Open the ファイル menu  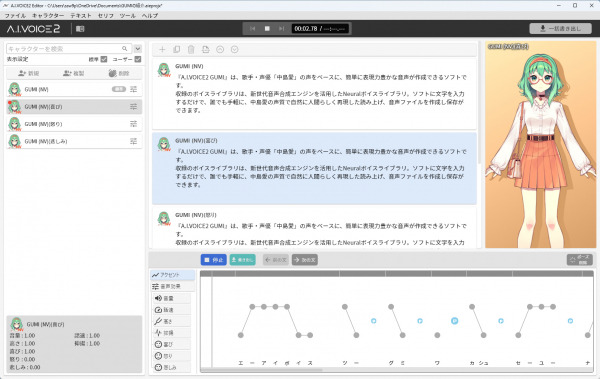pos(15,16)
